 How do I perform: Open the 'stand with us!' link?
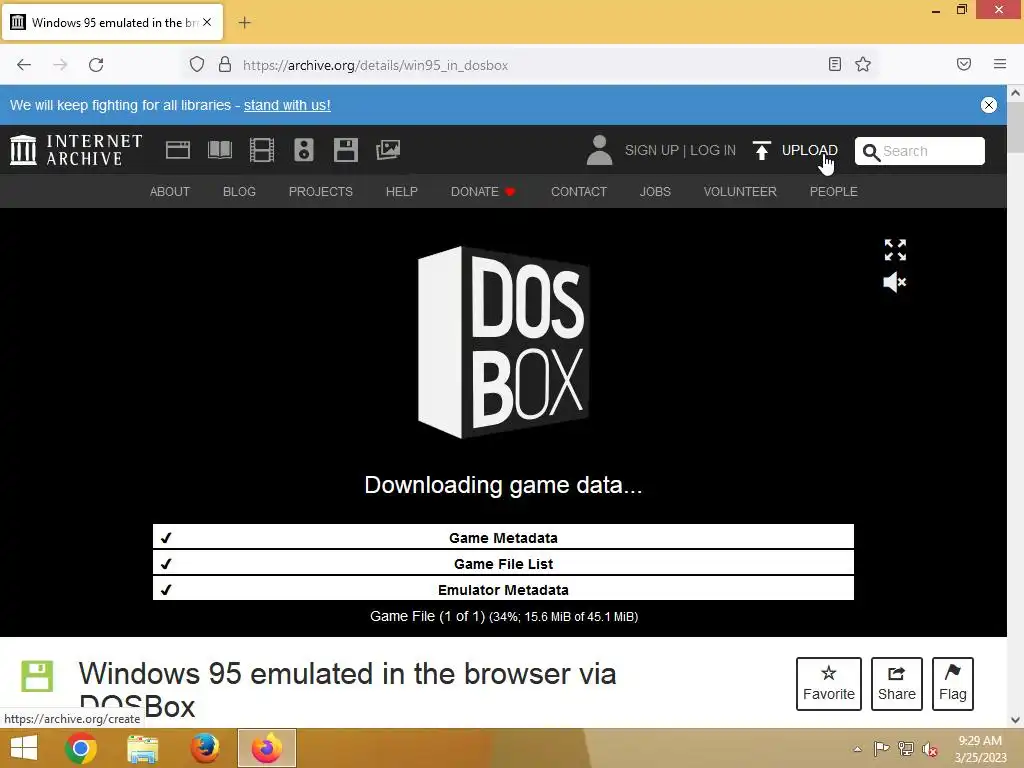pyautogui.click(x=287, y=105)
